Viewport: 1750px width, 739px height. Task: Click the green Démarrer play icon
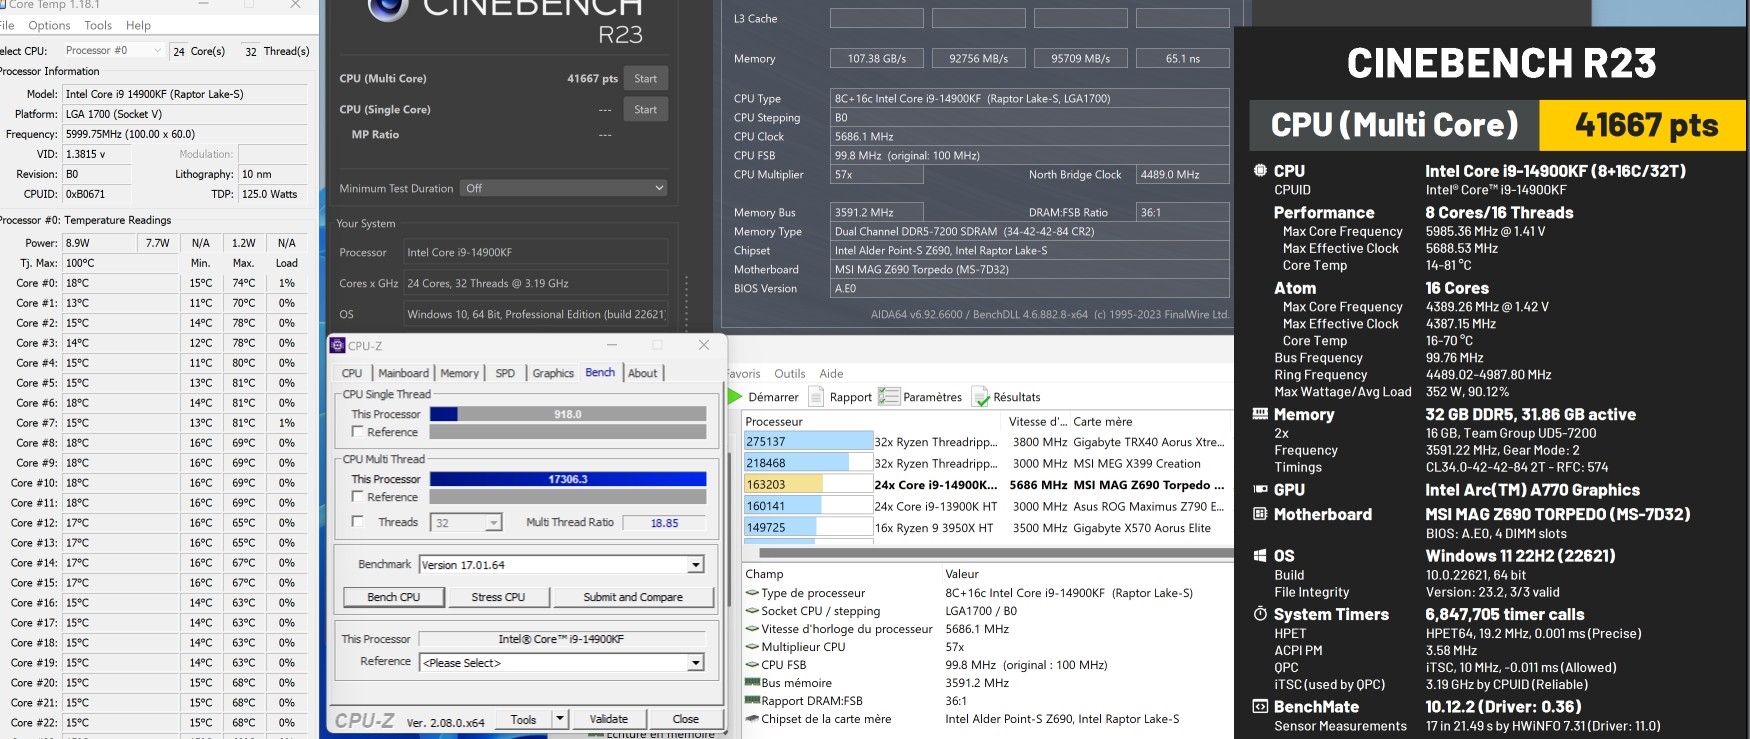pyautogui.click(x=735, y=397)
